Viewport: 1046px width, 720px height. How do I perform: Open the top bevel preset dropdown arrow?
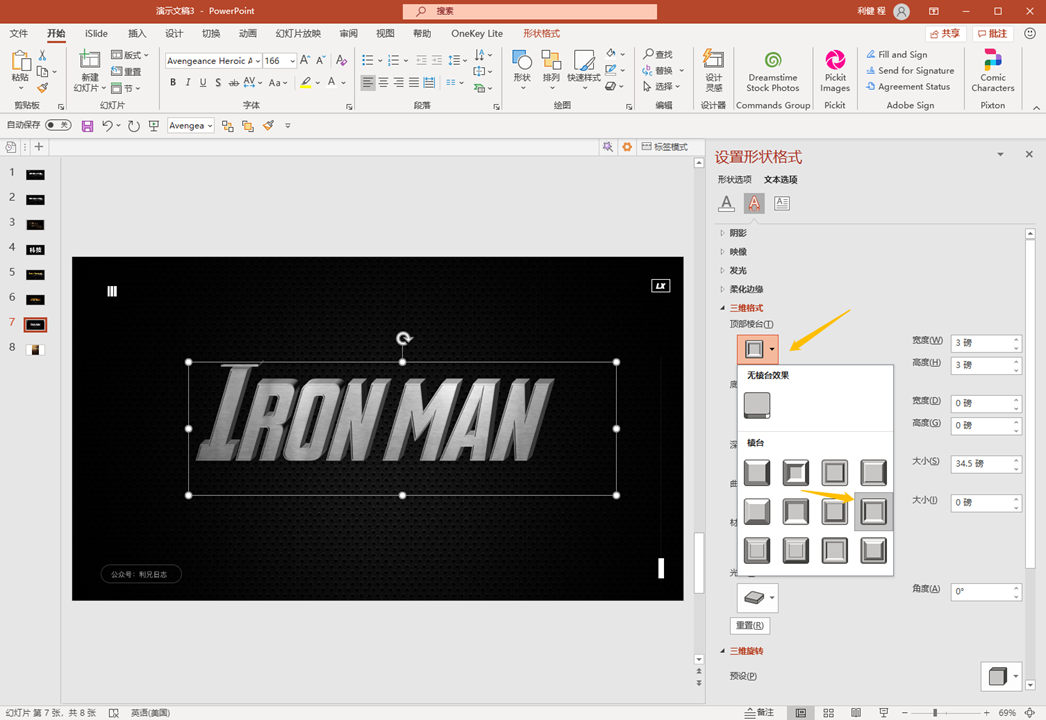click(772, 349)
